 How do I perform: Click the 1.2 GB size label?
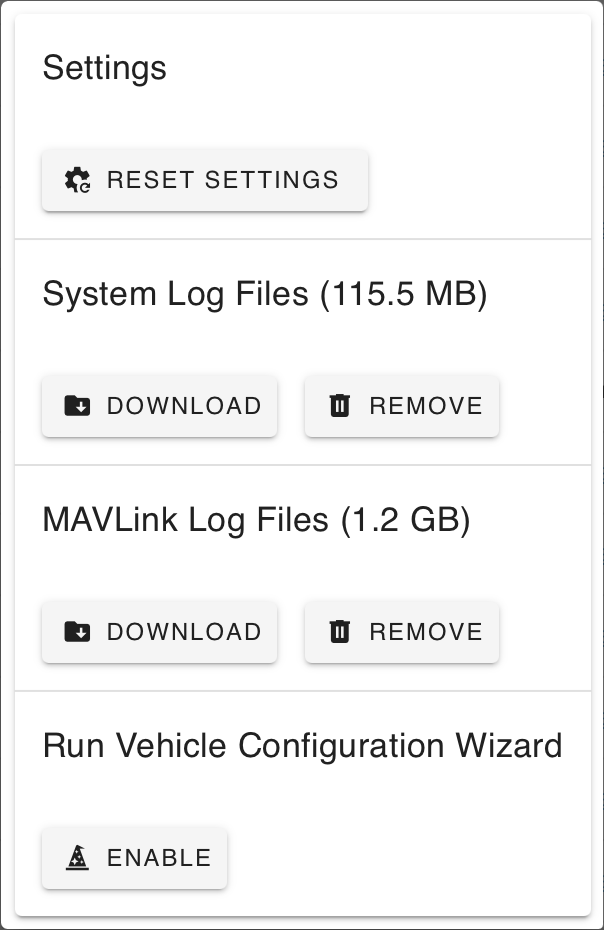(405, 521)
